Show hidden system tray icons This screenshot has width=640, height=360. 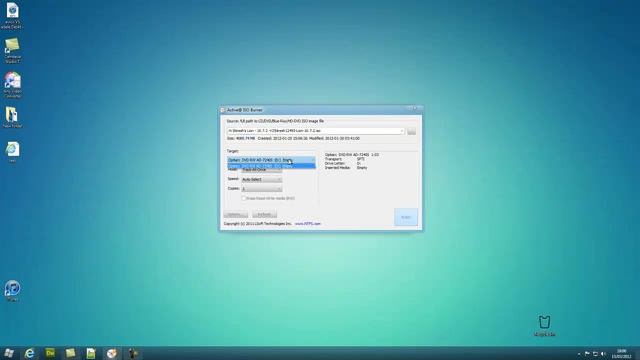coord(579,354)
